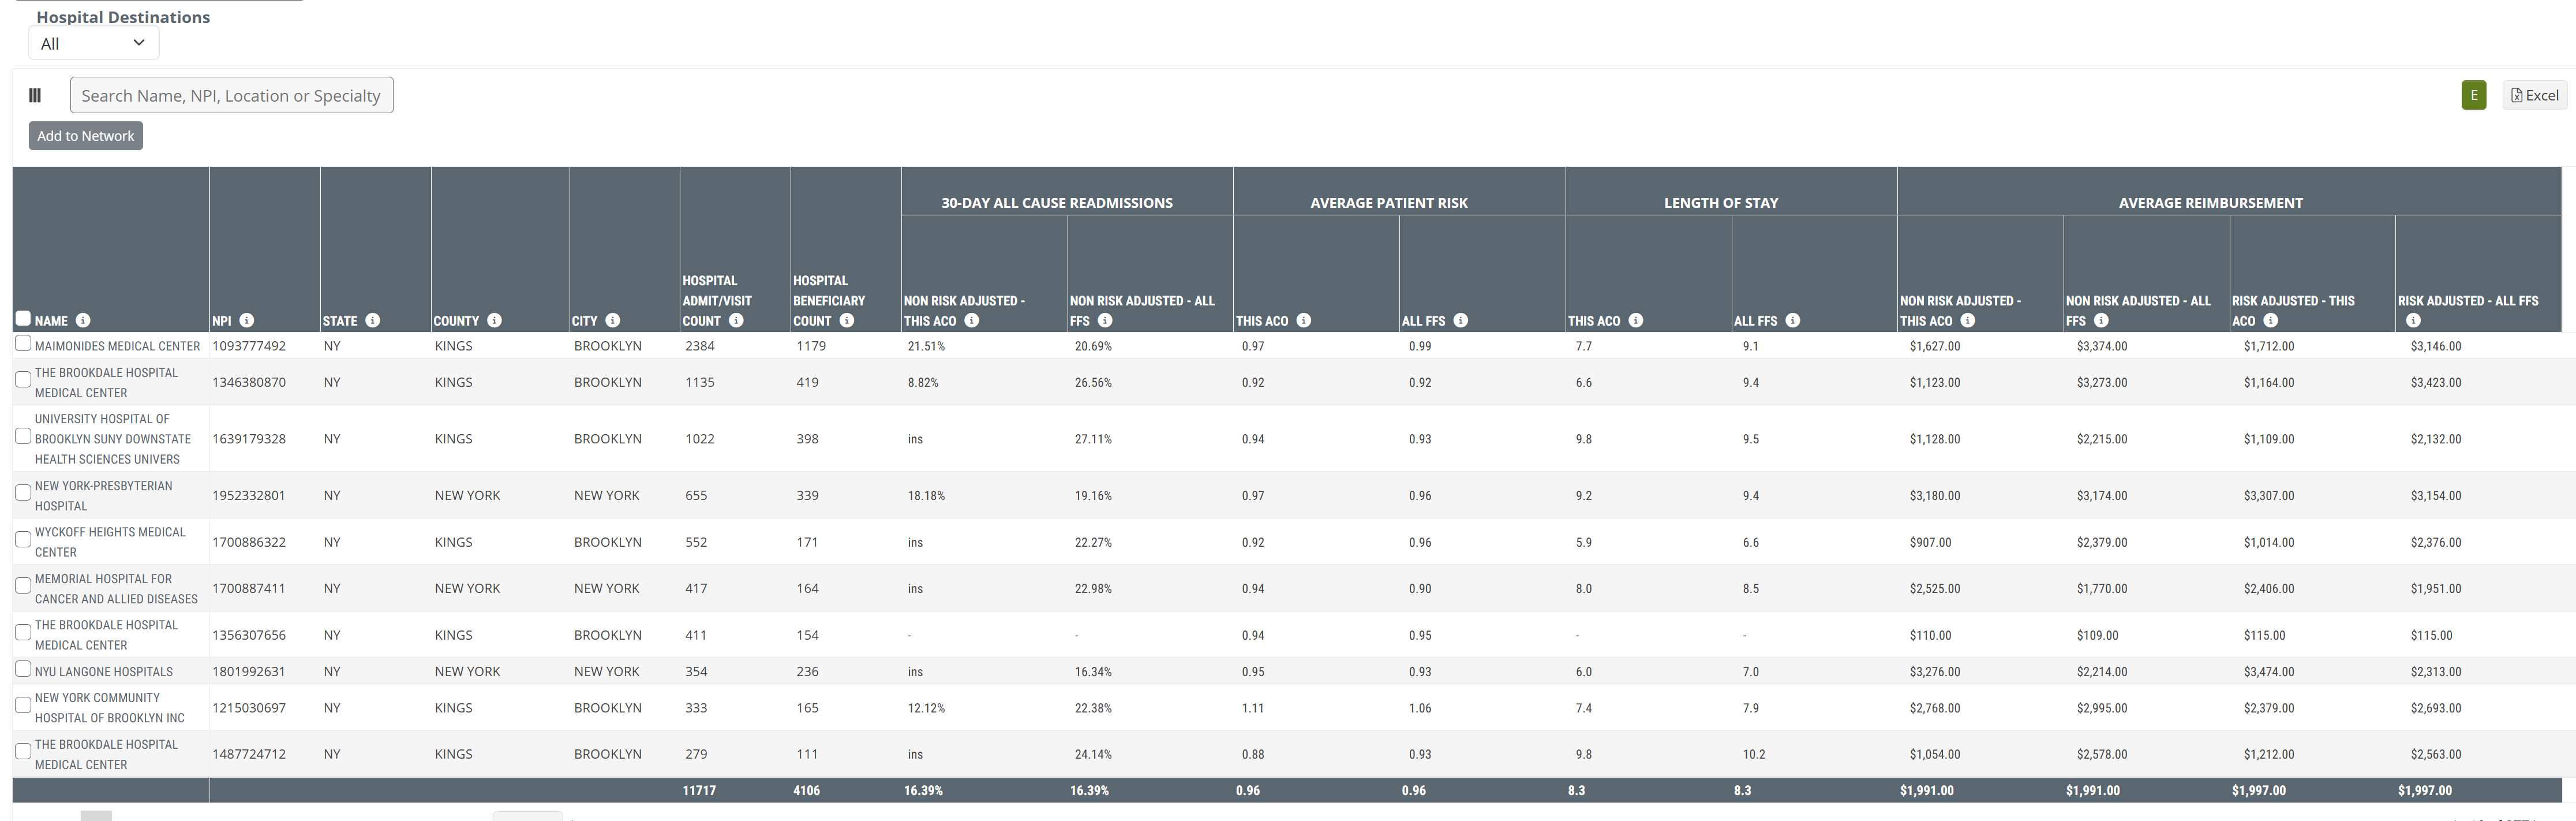Screen dimensions: 2576x821
Task: Click info icon next to NPI header
Action: pos(247,320)
